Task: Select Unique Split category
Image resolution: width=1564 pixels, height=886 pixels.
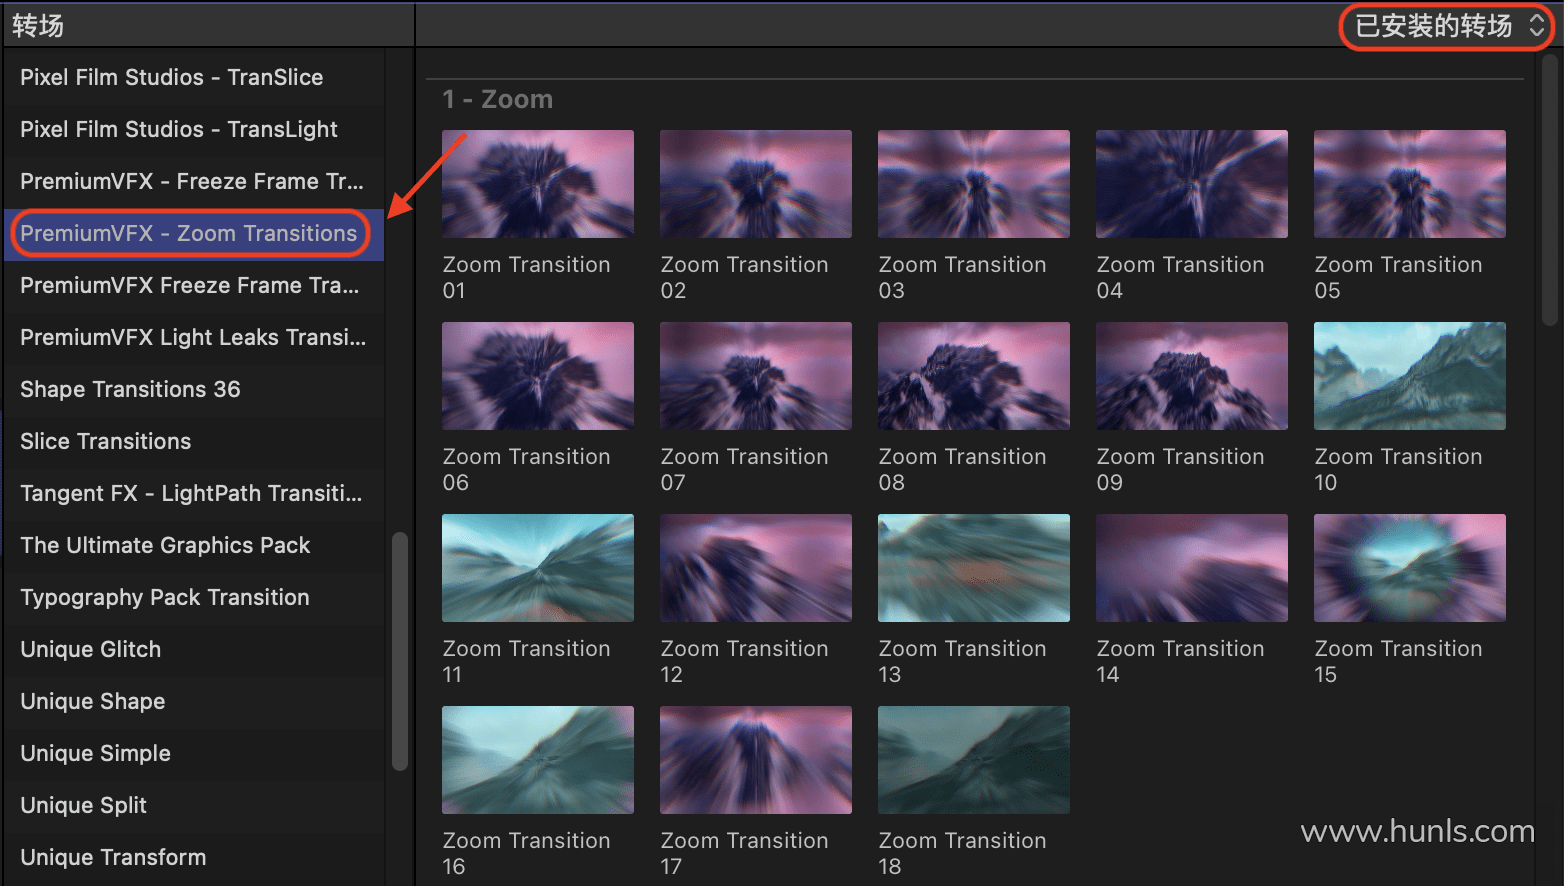Action: [194, 806]
